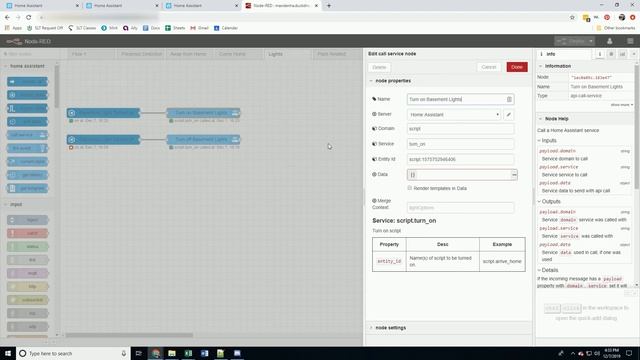This screenshot has width=640, height=360.
Task: Click the palette vertical scrollbar
Action: (56, 86)
